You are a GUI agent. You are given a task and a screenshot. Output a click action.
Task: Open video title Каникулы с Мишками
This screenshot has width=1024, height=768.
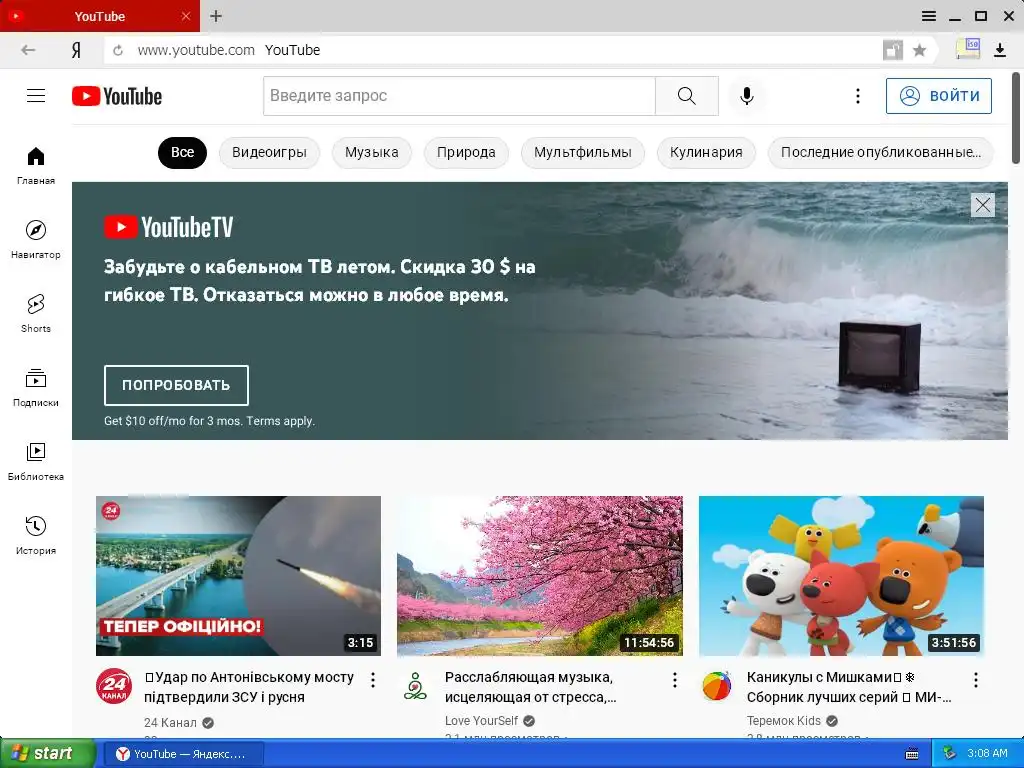849,687
